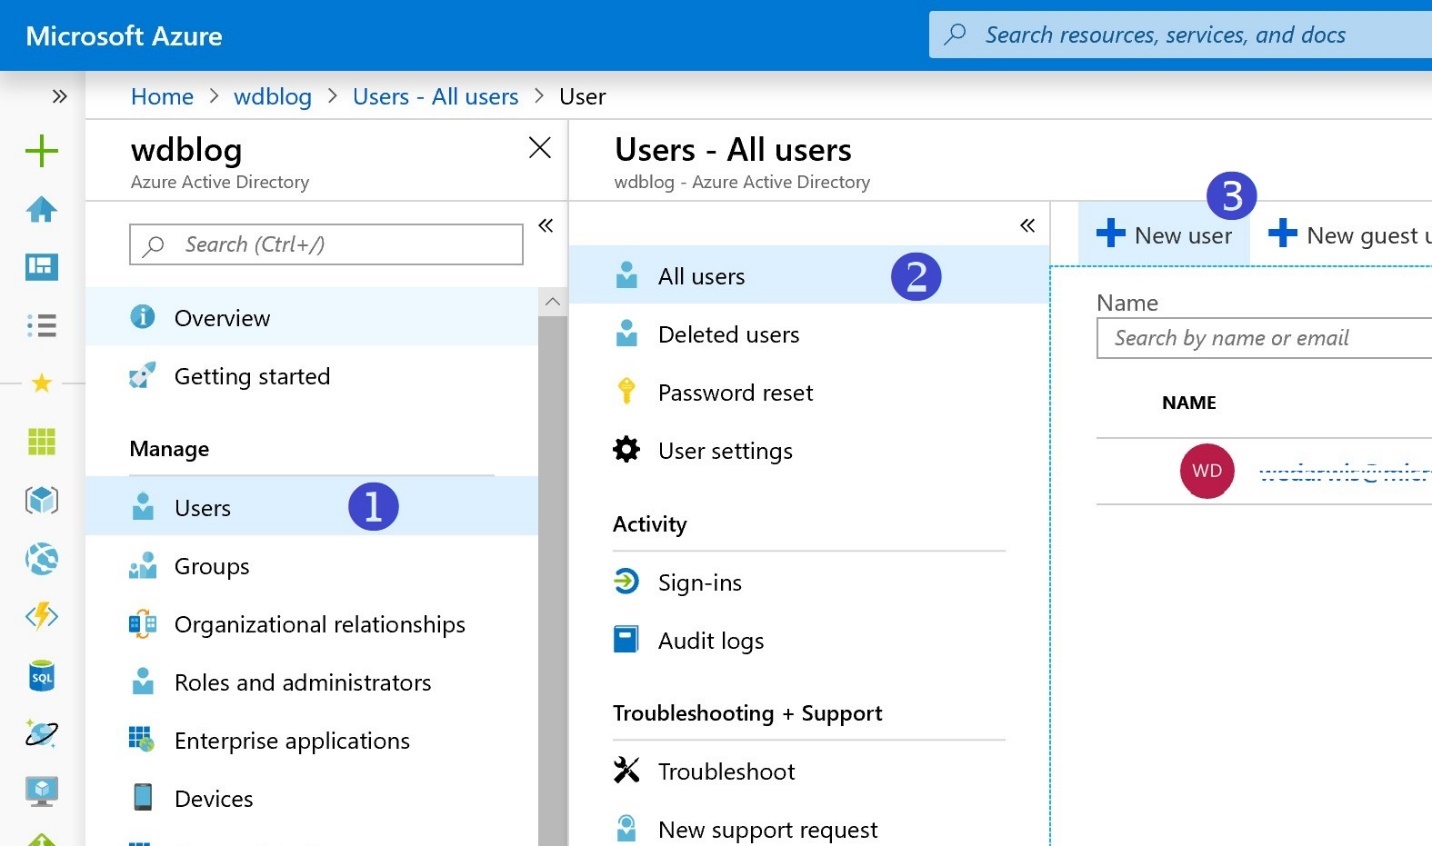Screen dimensions: 1432x846
Task: Open Devices menu item
Action: coord(312,798)
